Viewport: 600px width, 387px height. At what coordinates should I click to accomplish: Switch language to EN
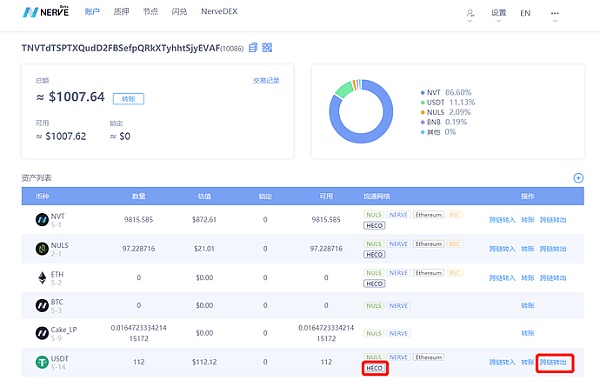[525, 13]
